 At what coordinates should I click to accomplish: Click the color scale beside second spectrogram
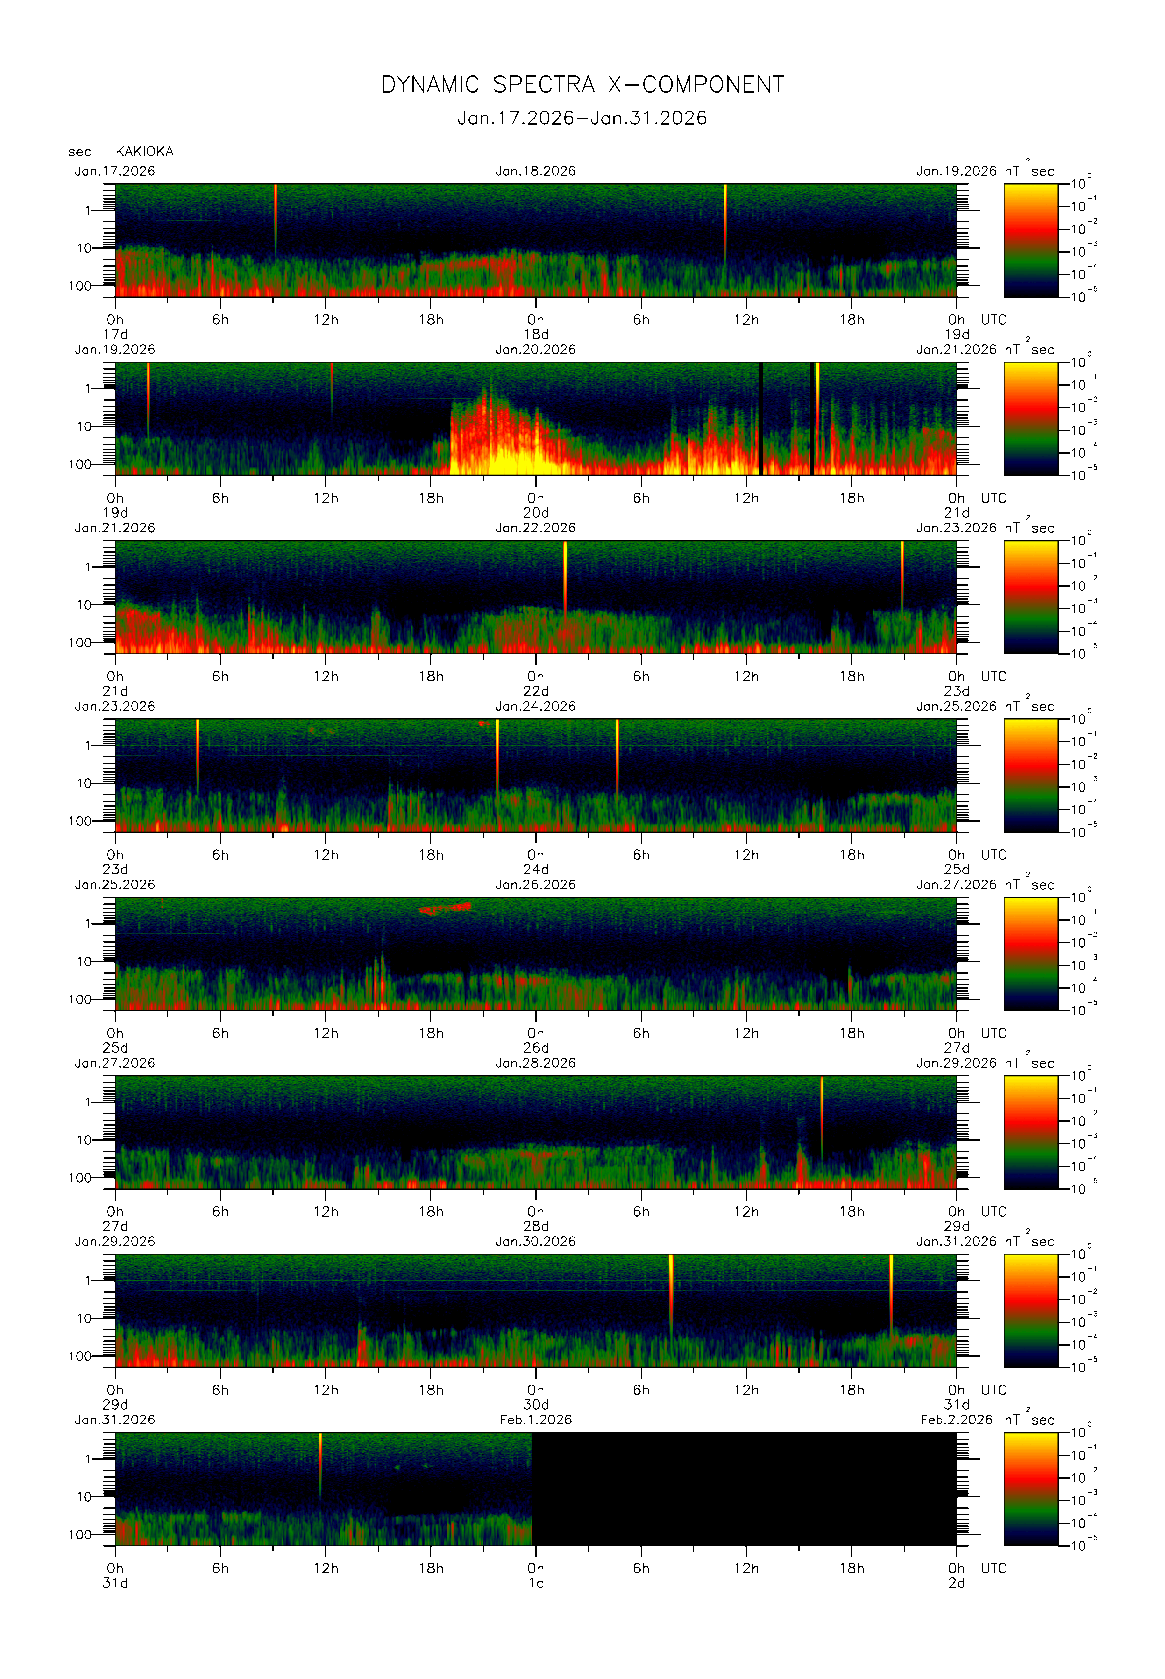(1030, 418)
